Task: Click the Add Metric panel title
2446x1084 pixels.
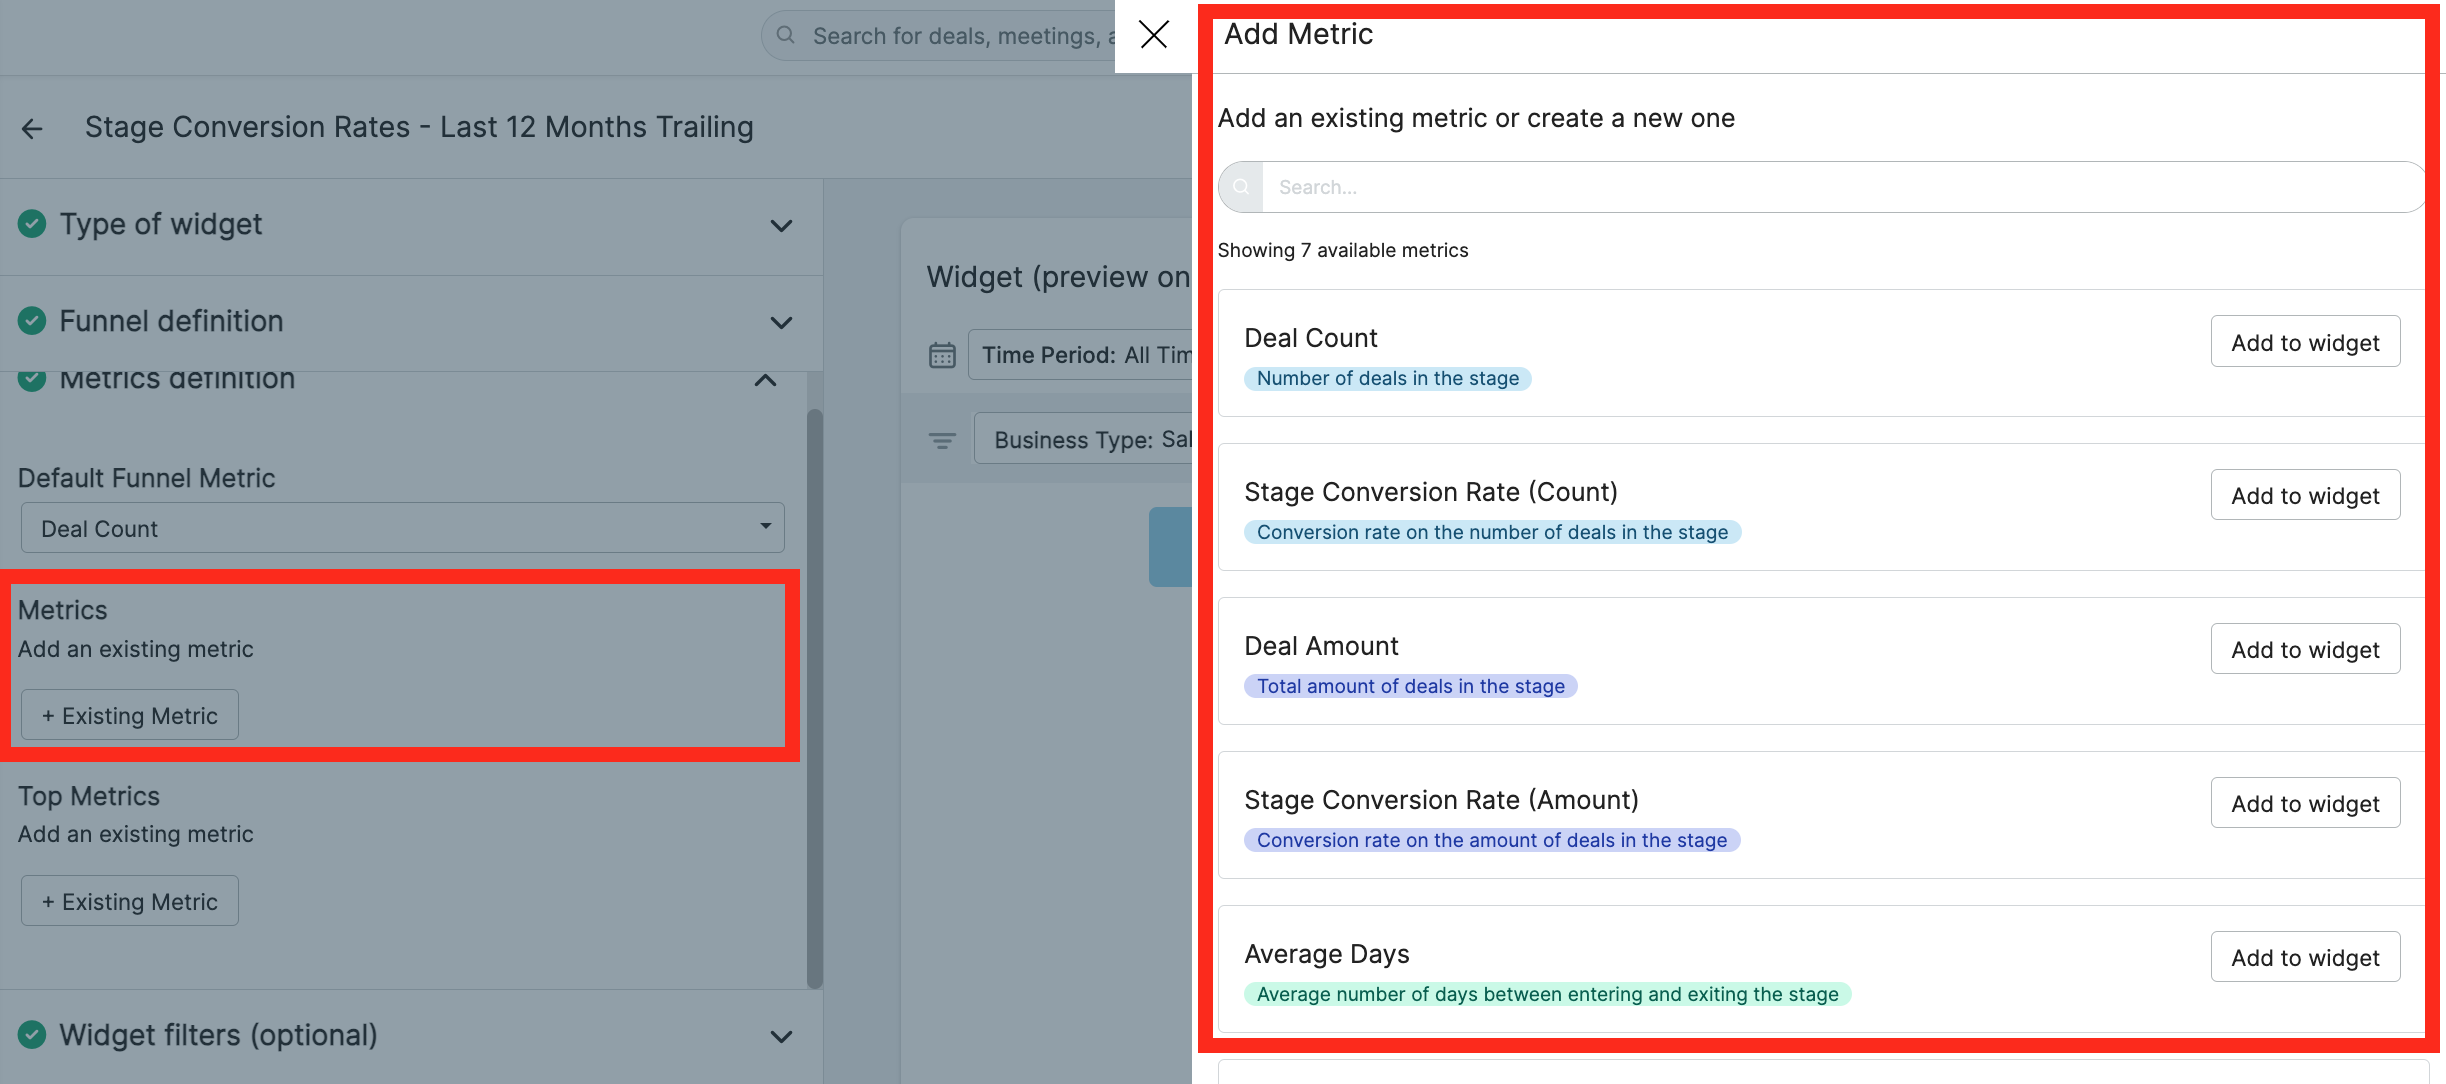Action: click(1298, 34)
